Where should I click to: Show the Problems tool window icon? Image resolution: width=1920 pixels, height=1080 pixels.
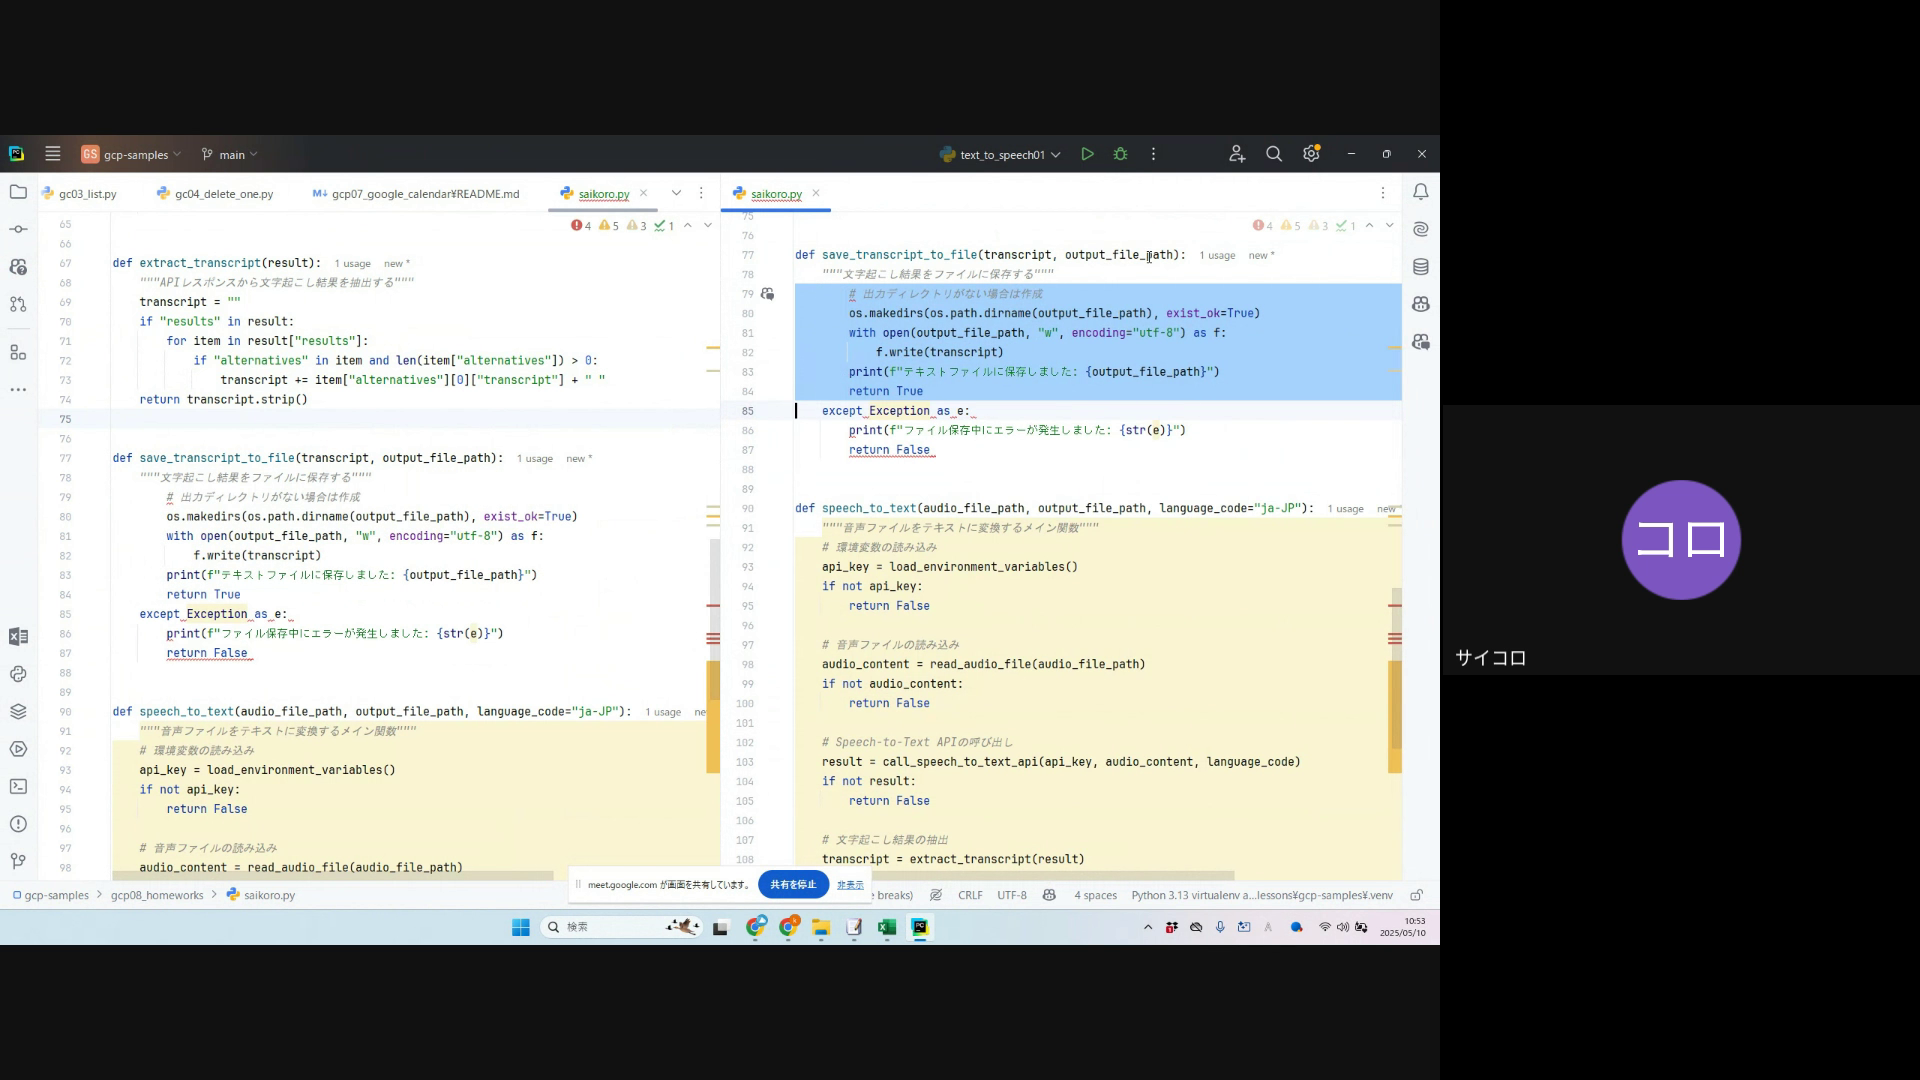click(18, 824)
